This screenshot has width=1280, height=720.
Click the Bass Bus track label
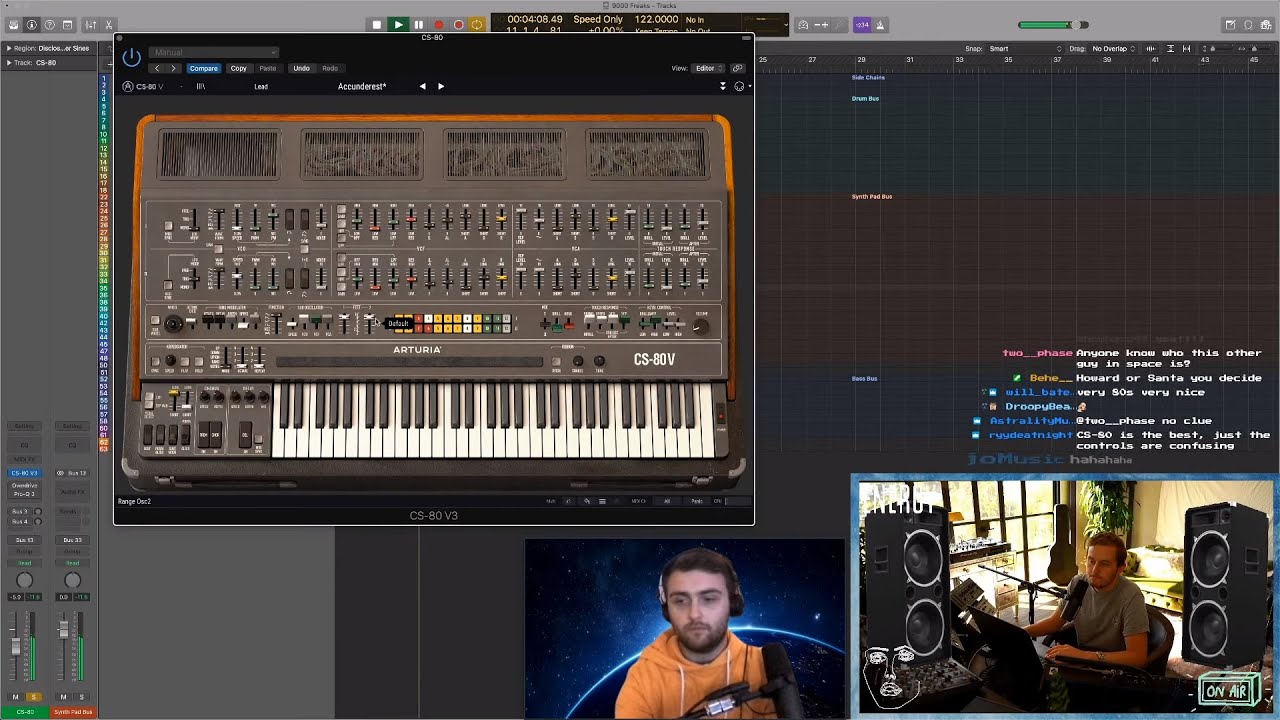(x=864, y=379)
